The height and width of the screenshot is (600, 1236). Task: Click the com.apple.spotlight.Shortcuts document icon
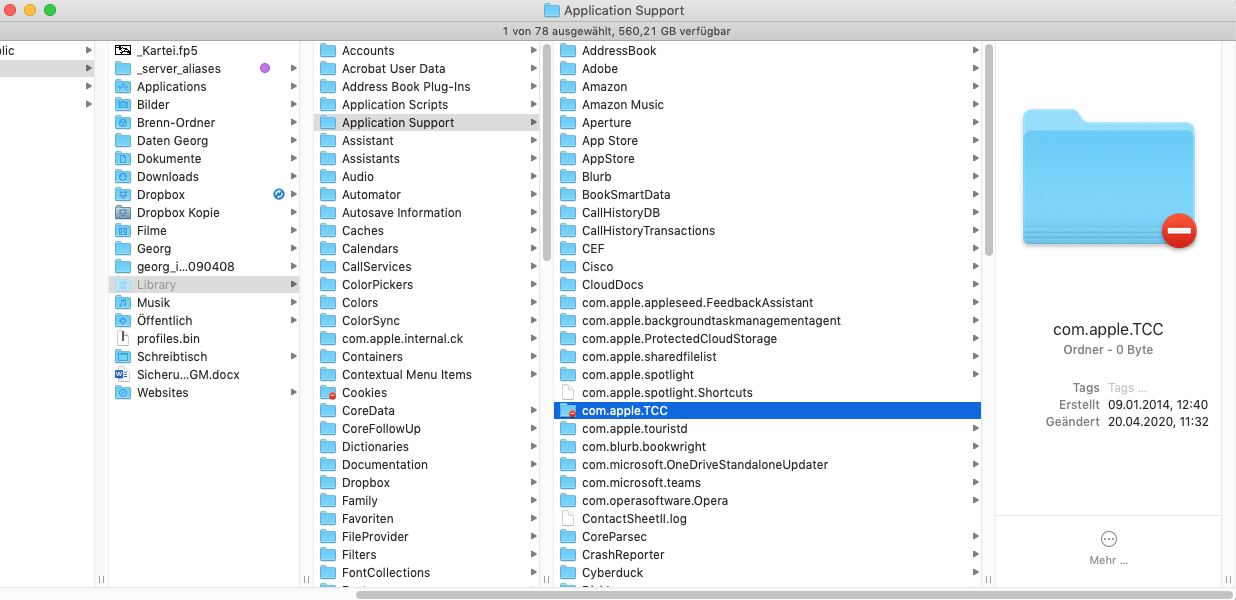click(x=568, y=392)
